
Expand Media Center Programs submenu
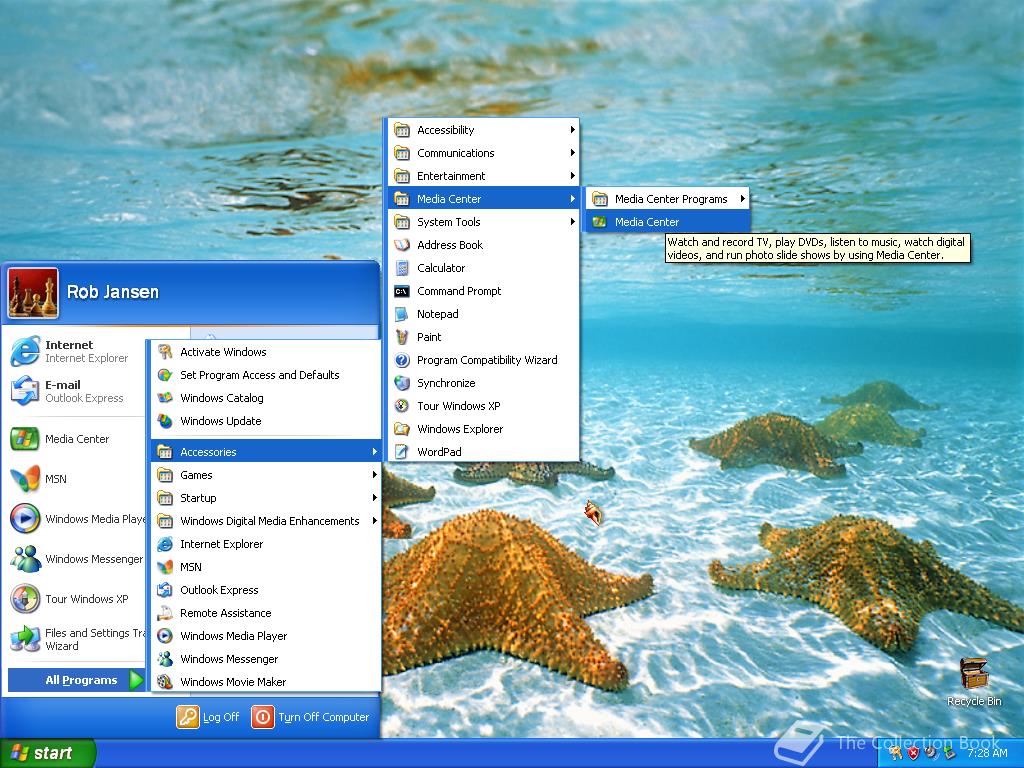667,199
